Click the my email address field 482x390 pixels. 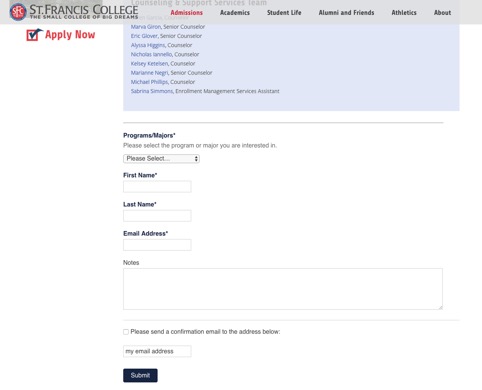click(157, 351)
